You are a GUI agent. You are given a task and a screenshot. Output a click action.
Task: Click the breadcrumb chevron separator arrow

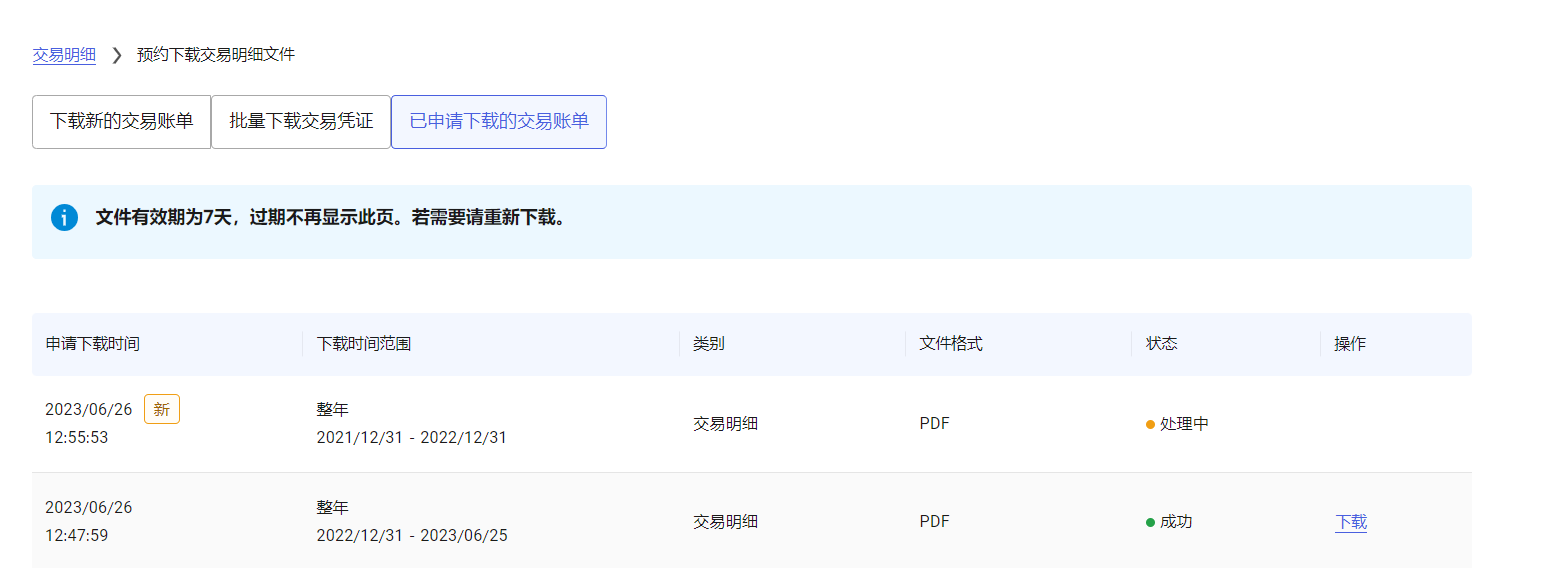(116, 55)
